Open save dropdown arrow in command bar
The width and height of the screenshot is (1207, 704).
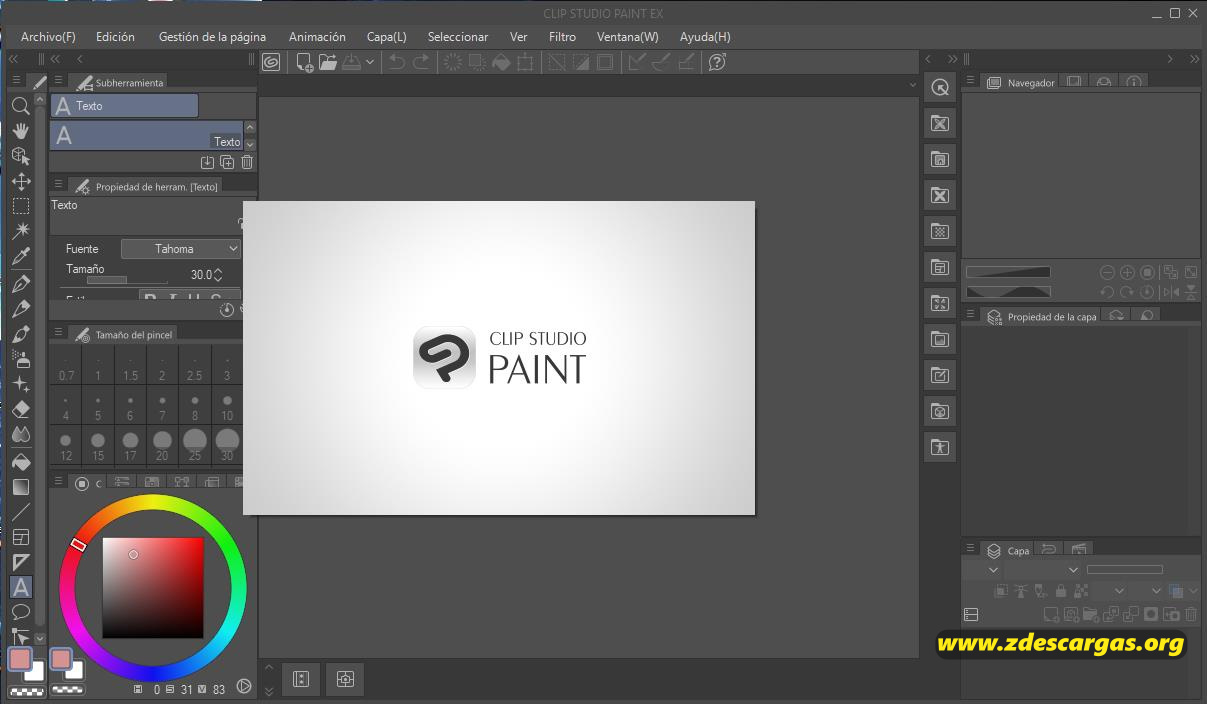pyautogui.click(x=370, y=62)
